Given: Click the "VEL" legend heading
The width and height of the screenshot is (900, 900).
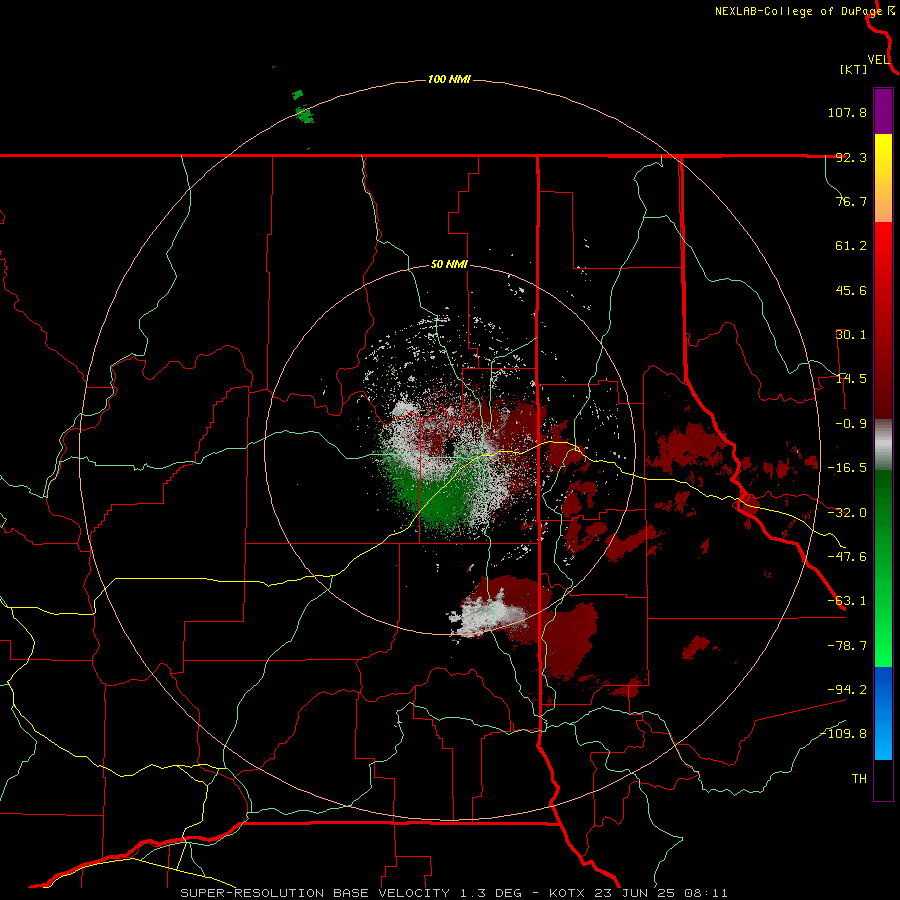Looking at the screenshot, I should [x=878, y=60].
